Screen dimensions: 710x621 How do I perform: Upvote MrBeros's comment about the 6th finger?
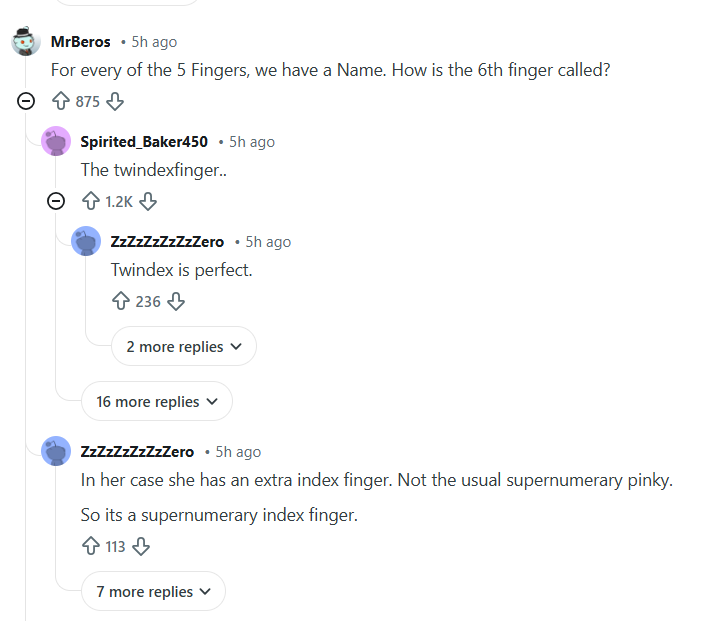click(x=61, y=101)
